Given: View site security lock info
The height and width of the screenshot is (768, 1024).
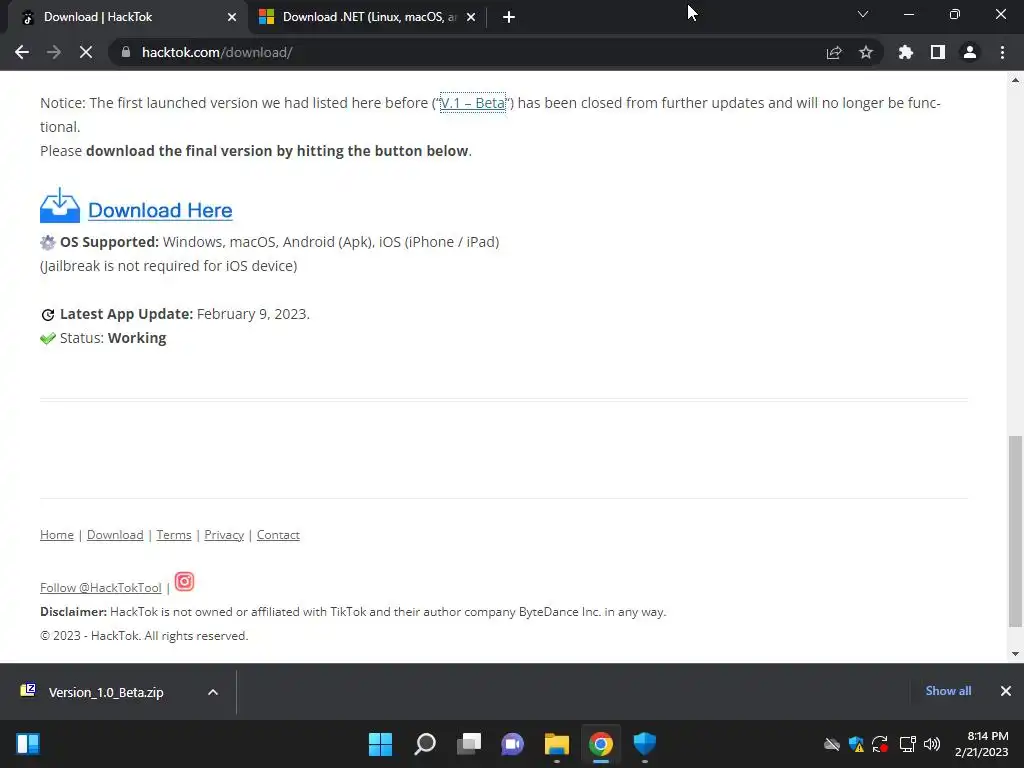Looking at the screenshot, I should point(126,52).
